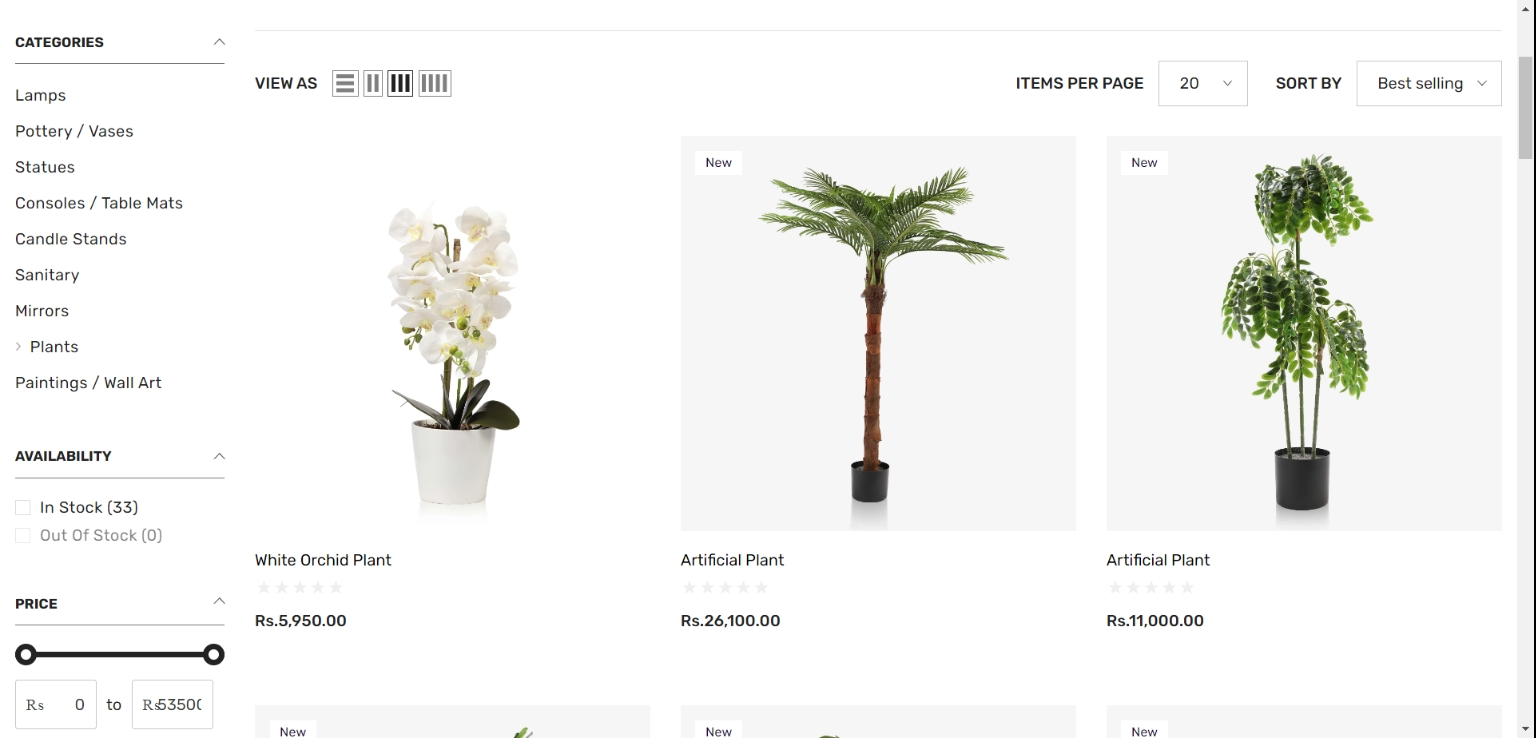Collapse the Price filter chevron
Screen dimensions: 1536x738
point(219,601)
